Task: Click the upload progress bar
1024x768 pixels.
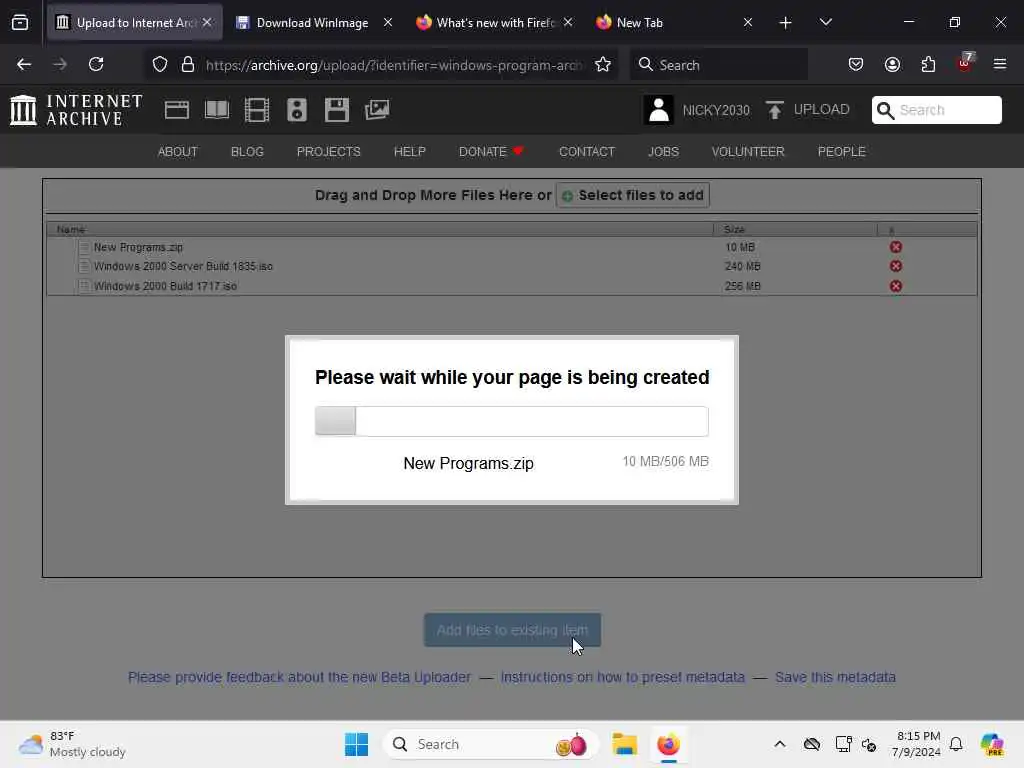Action: pos(511,421)
